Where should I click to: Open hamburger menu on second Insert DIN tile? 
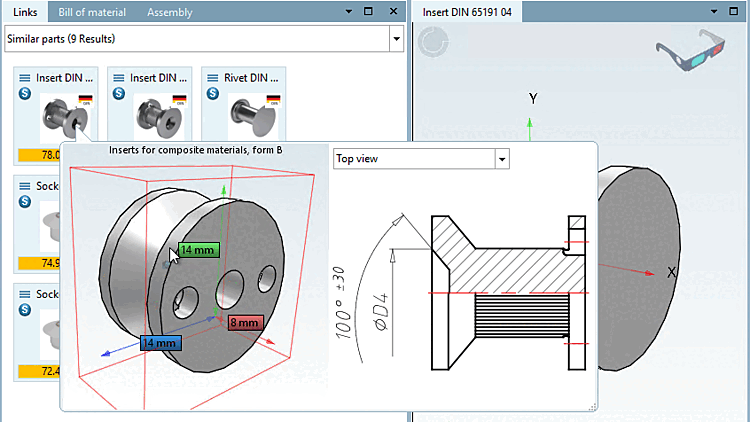pyautogui.click(x=117, y=78)
